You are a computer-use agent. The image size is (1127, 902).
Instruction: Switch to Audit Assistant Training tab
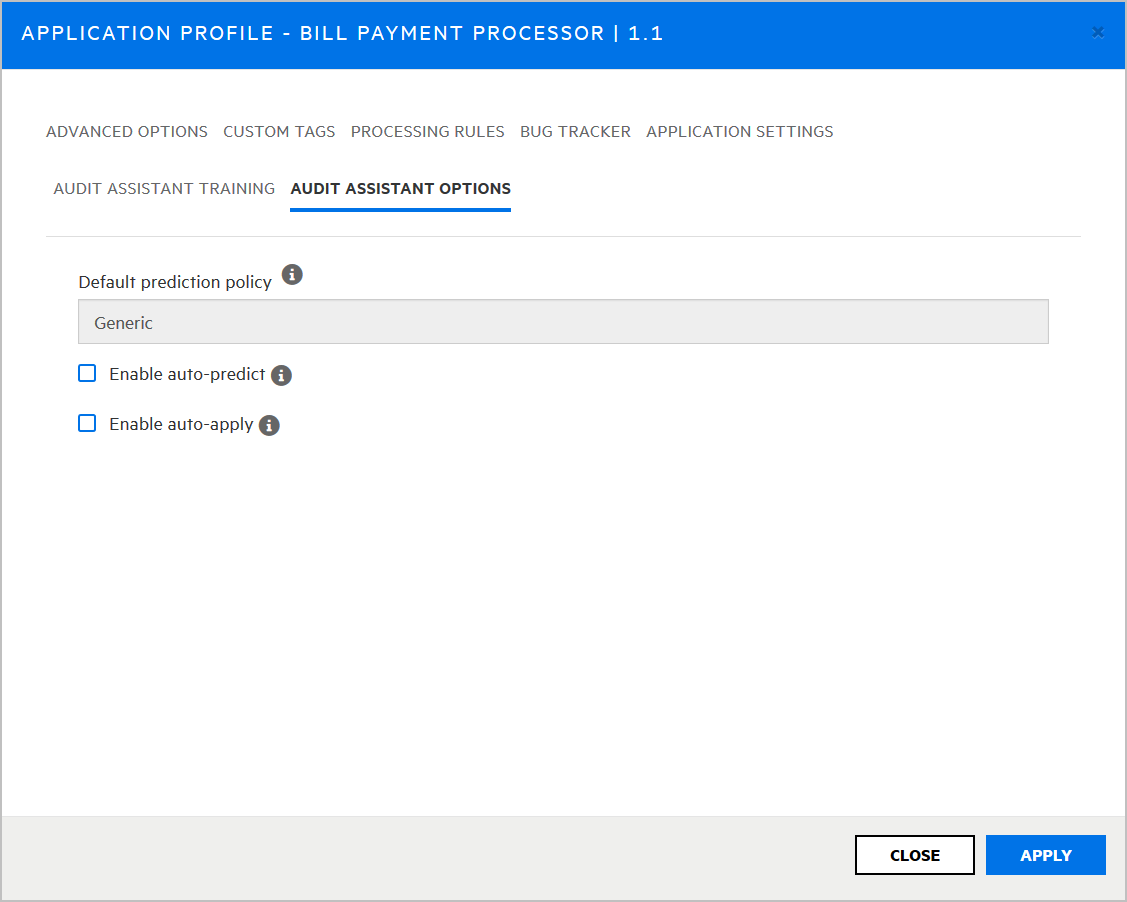coord(164,189)
